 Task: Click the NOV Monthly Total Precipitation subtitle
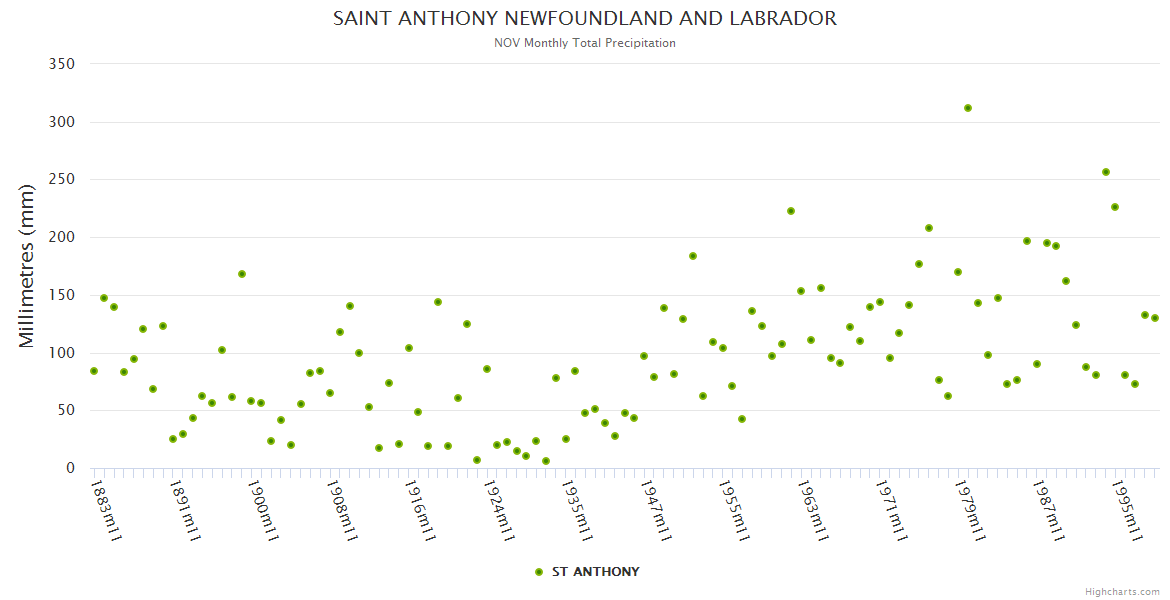pyautogui.click(x=585, y=43)
